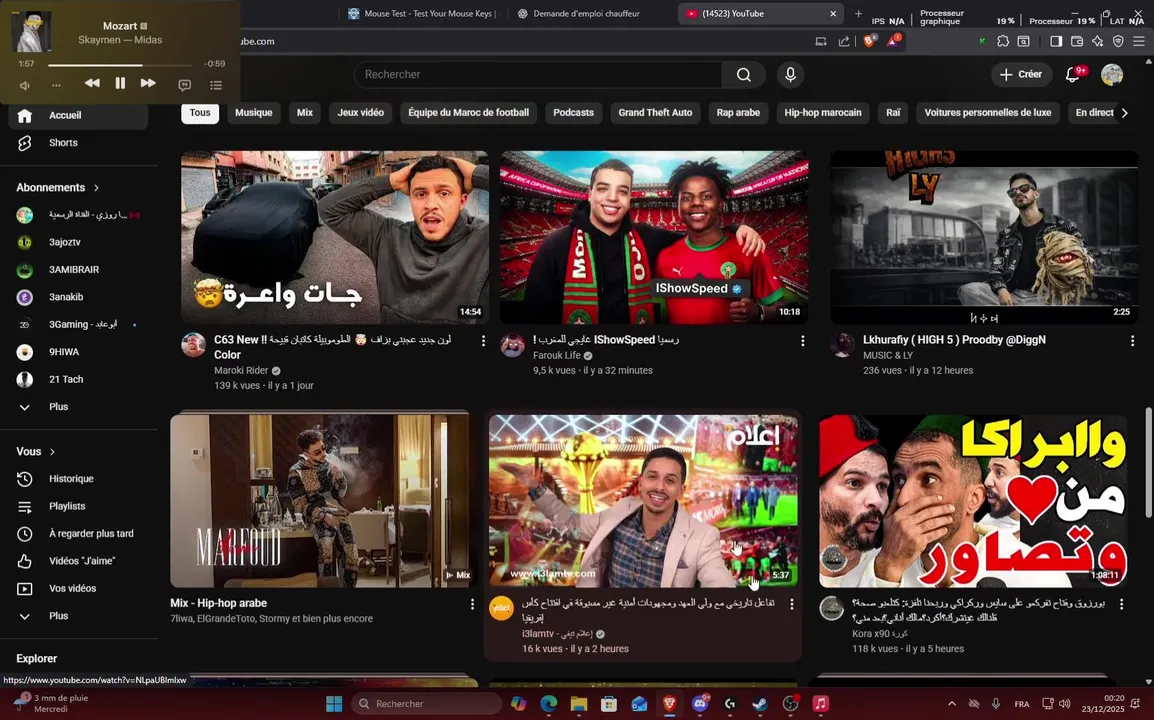Open the lyrics view in mini player
Image resolution: width=1154 pixels, height=720 pixels.
click(x=184, y=85)
